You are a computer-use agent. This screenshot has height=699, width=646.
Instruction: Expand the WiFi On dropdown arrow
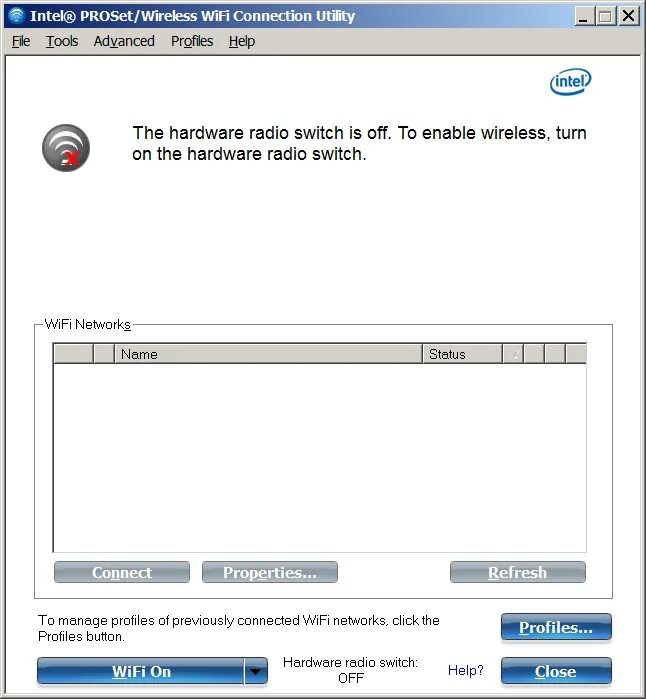pyautogui.click(x=256, y=671)
